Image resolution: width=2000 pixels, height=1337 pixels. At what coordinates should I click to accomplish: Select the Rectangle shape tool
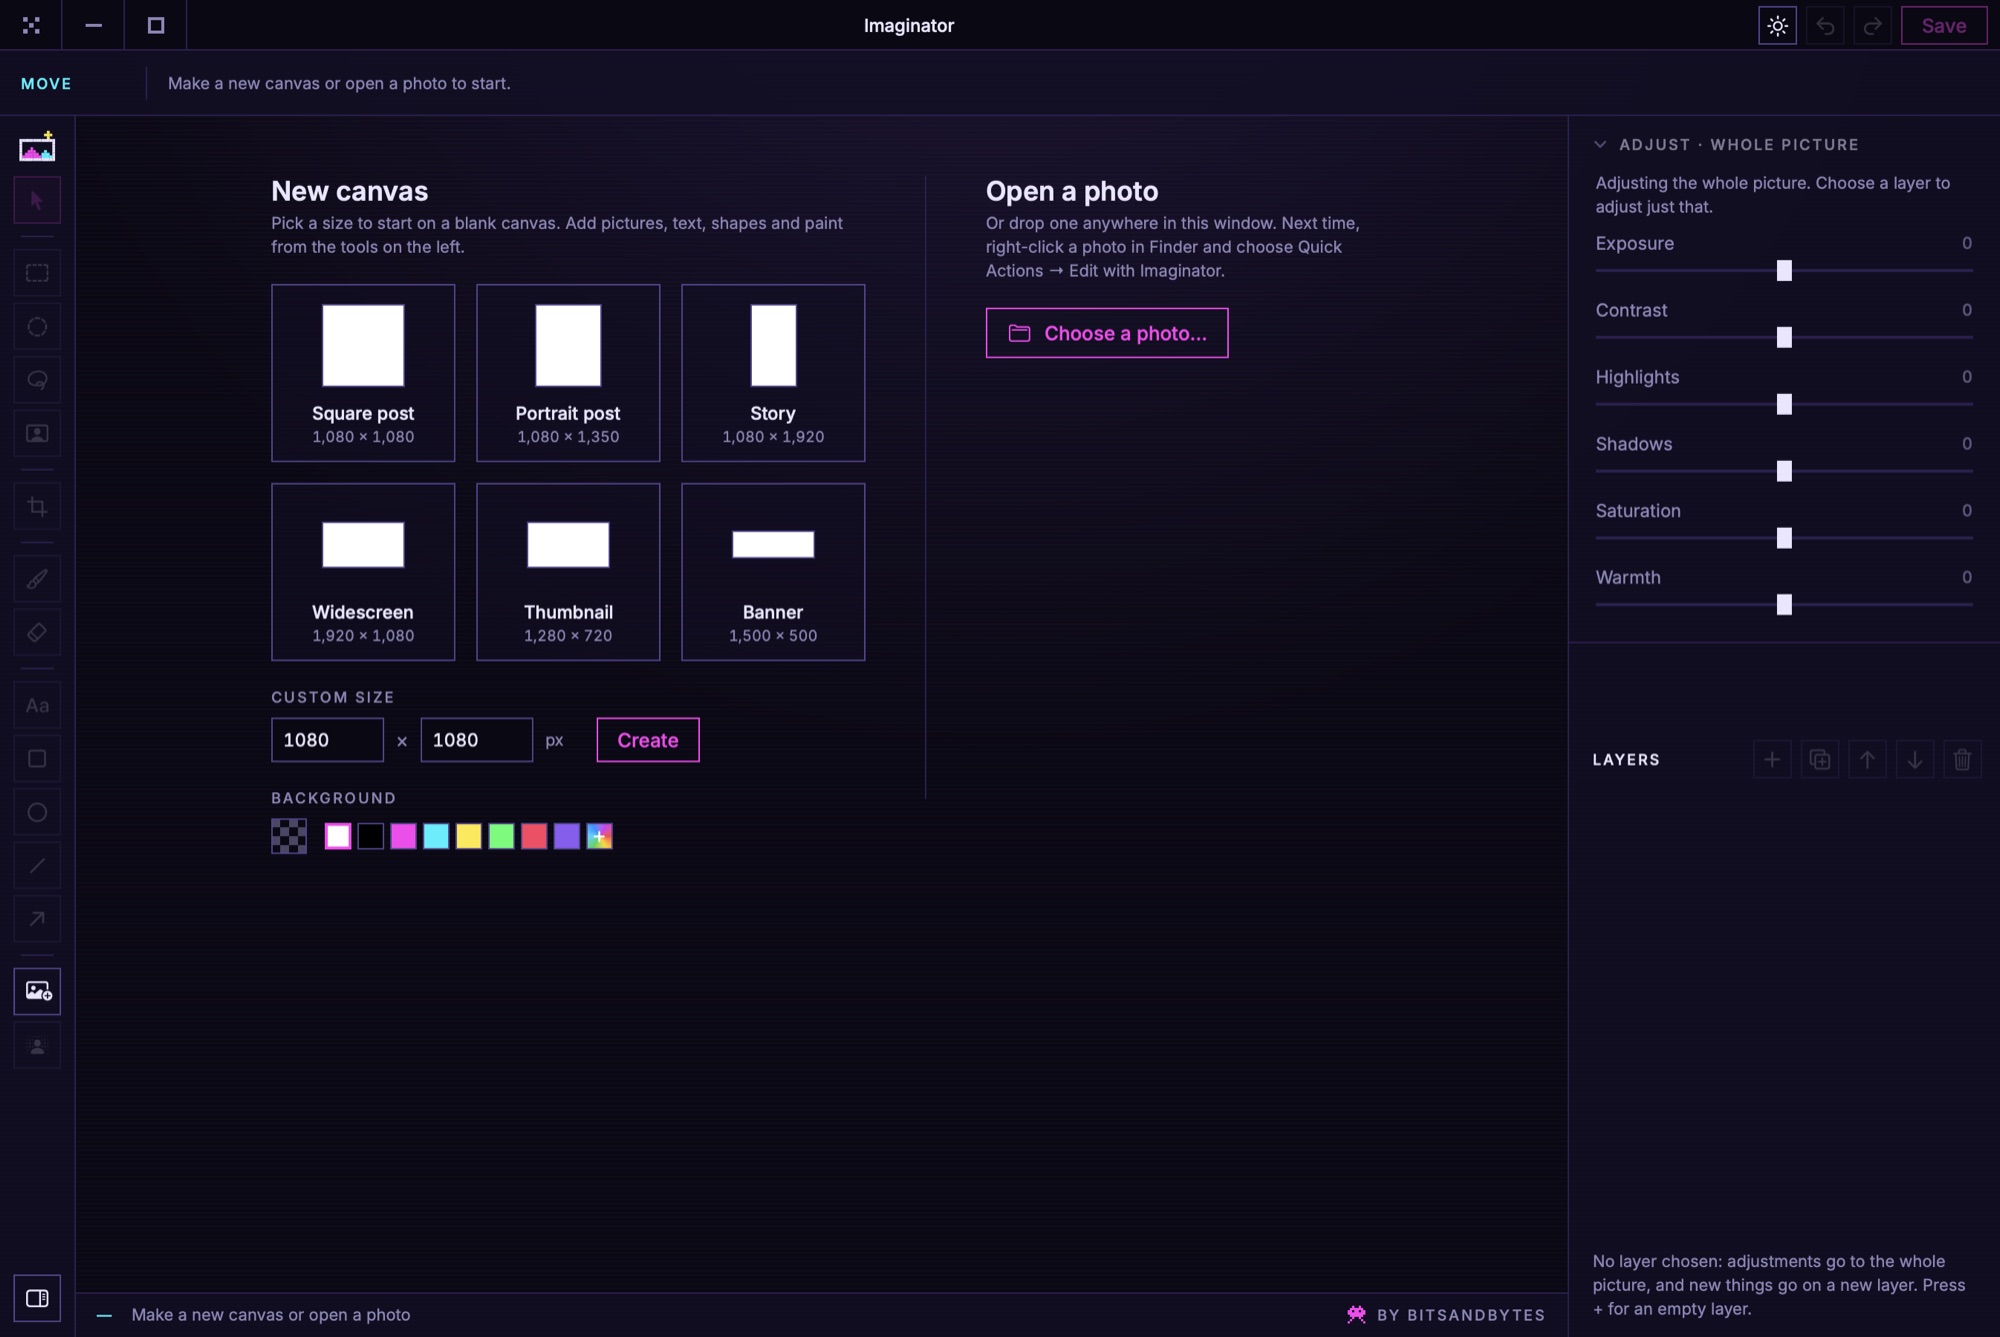coord(37,759)
